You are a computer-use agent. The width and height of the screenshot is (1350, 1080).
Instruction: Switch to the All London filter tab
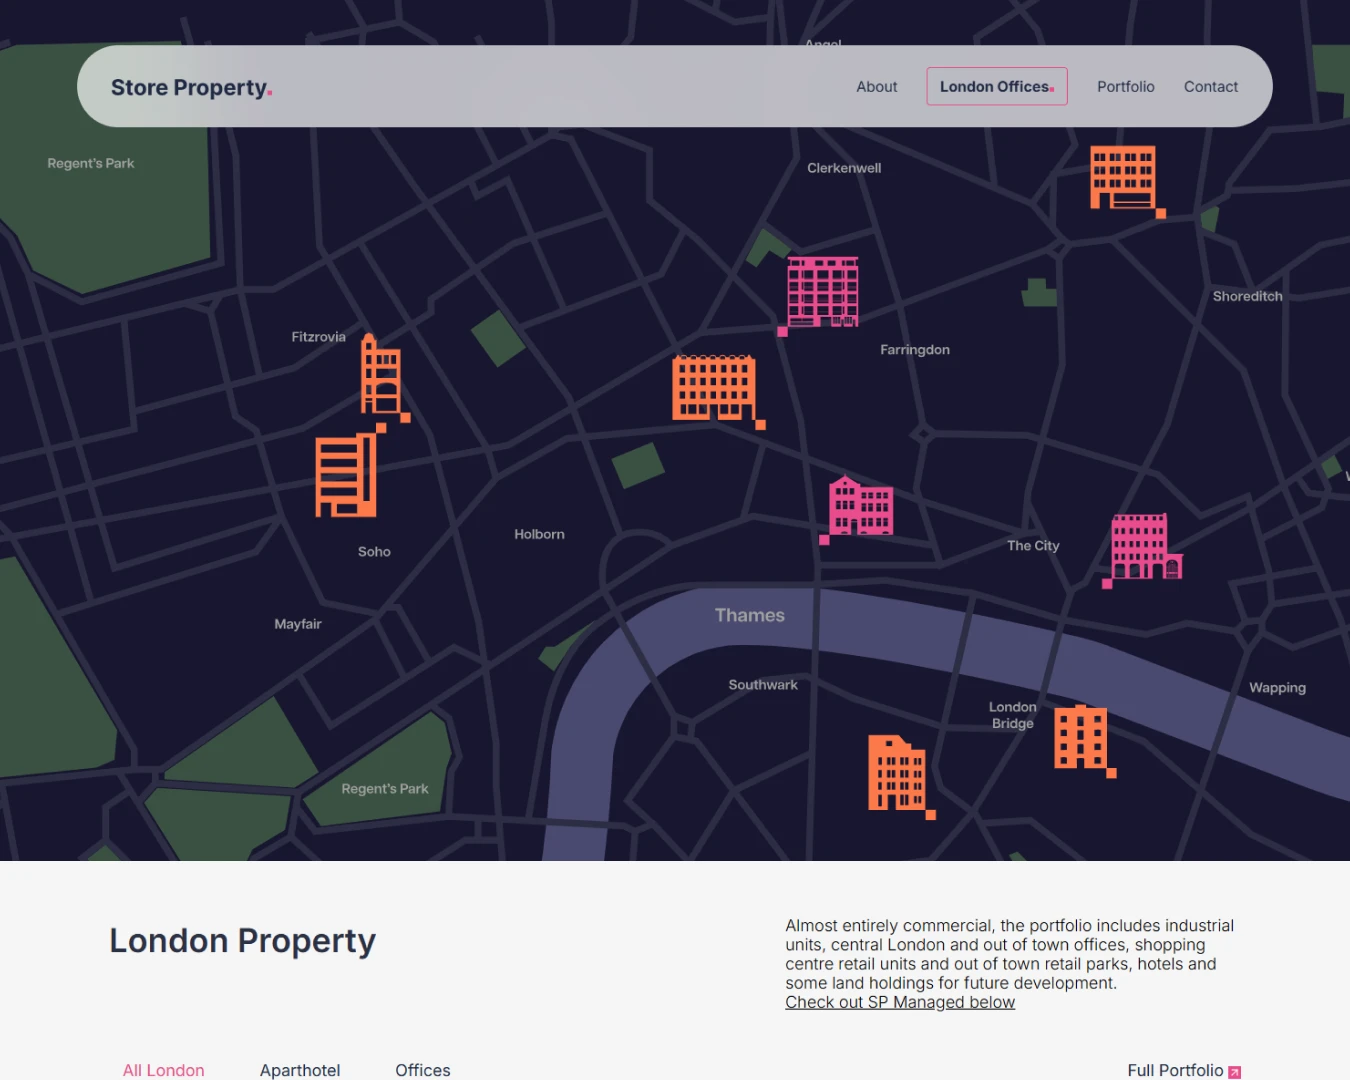pyautogui.click(x=163, y=1070)
